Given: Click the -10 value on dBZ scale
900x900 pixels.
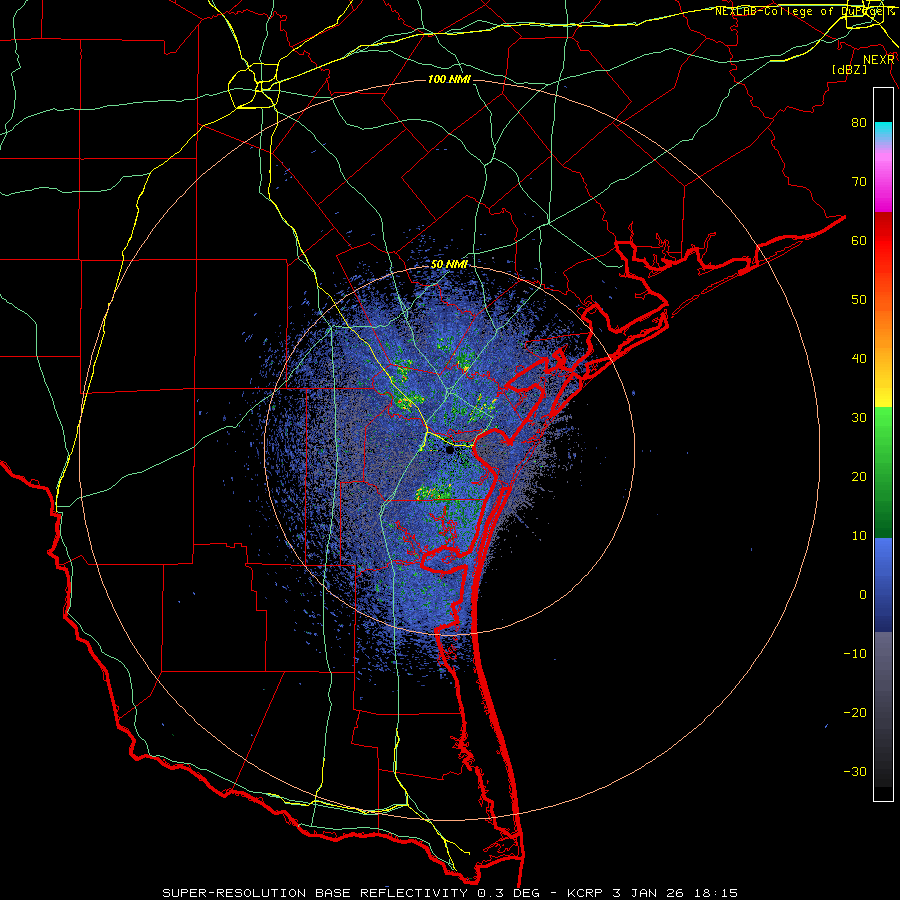Looking at the screenshot, I should click(855, 653).
